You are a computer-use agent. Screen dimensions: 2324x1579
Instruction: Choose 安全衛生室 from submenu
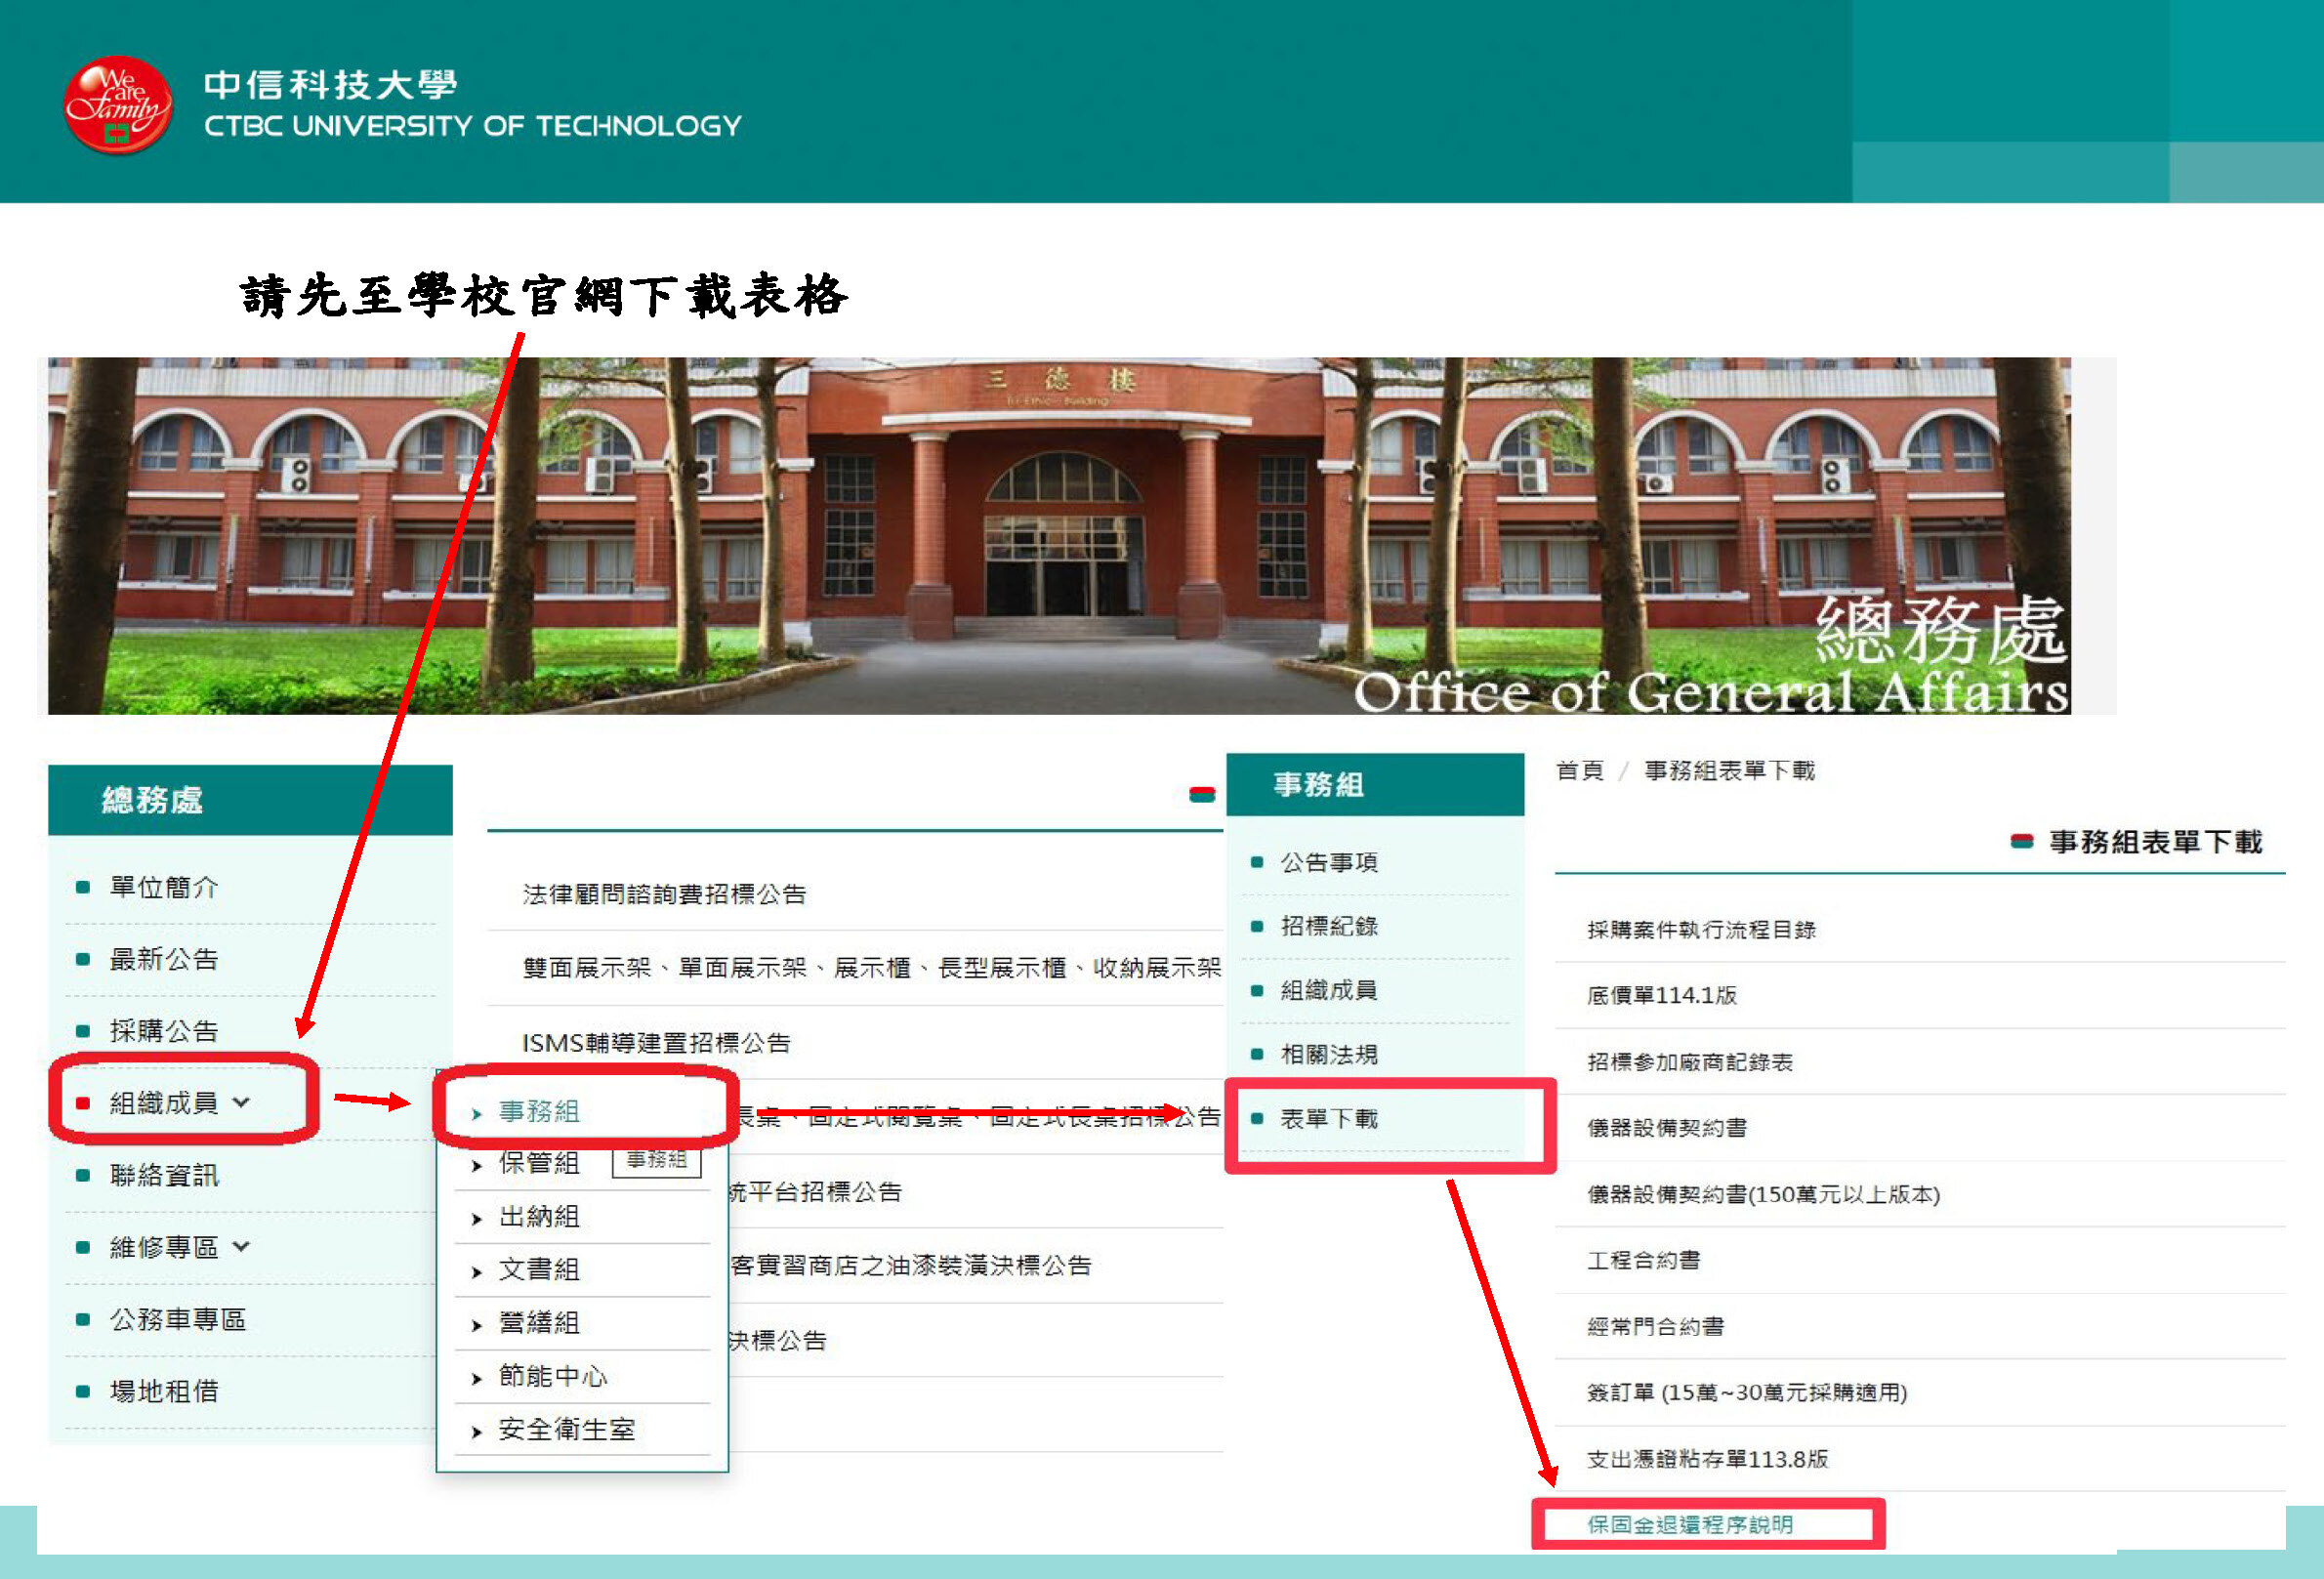pos(567,1429)
